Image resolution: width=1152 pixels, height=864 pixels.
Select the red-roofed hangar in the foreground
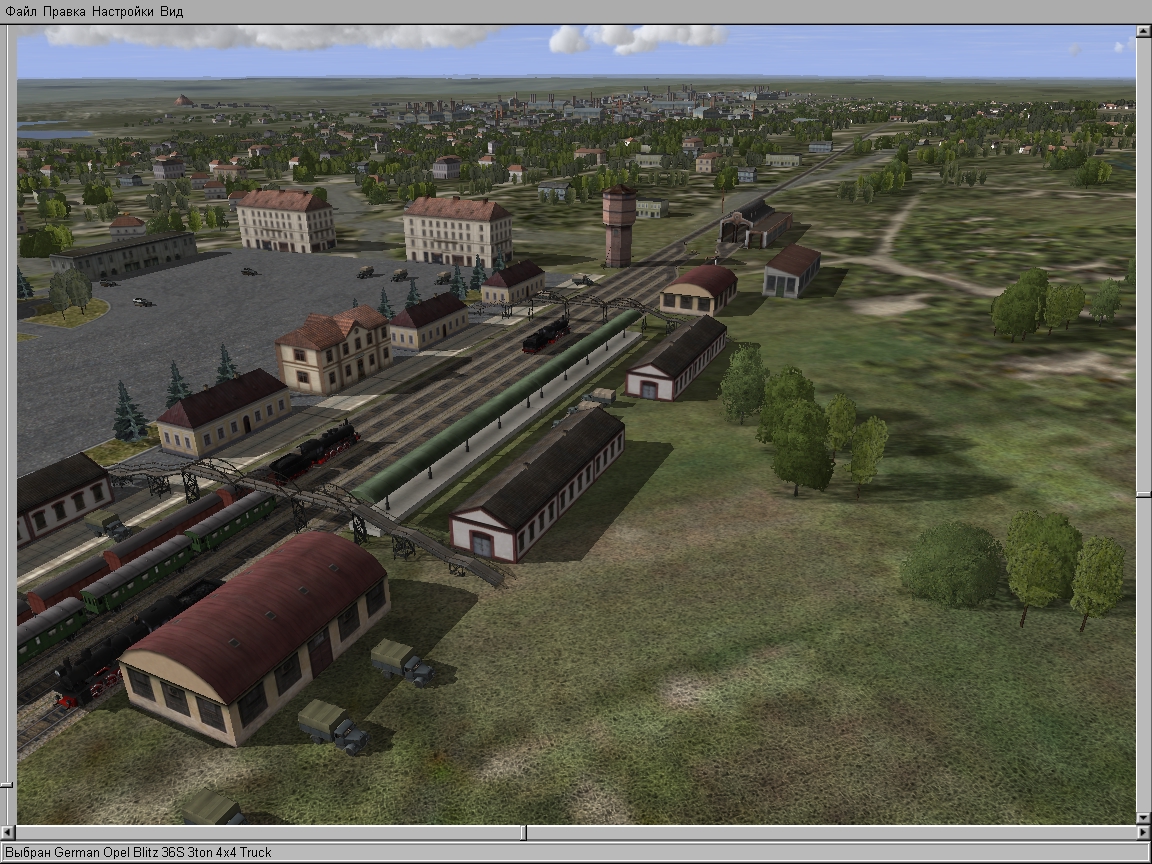pos(254,636)
